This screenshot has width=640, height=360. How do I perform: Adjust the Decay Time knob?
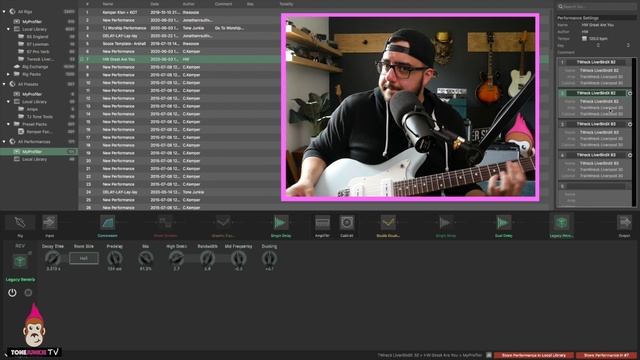tap(53, 258)
